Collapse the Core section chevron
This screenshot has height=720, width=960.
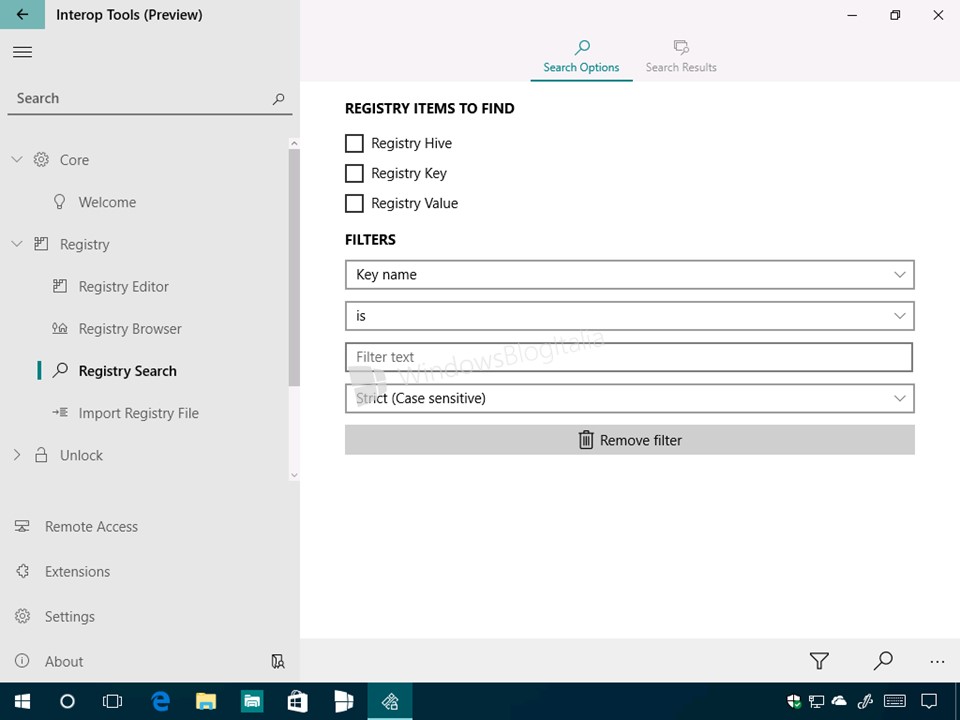pos(17,160)
